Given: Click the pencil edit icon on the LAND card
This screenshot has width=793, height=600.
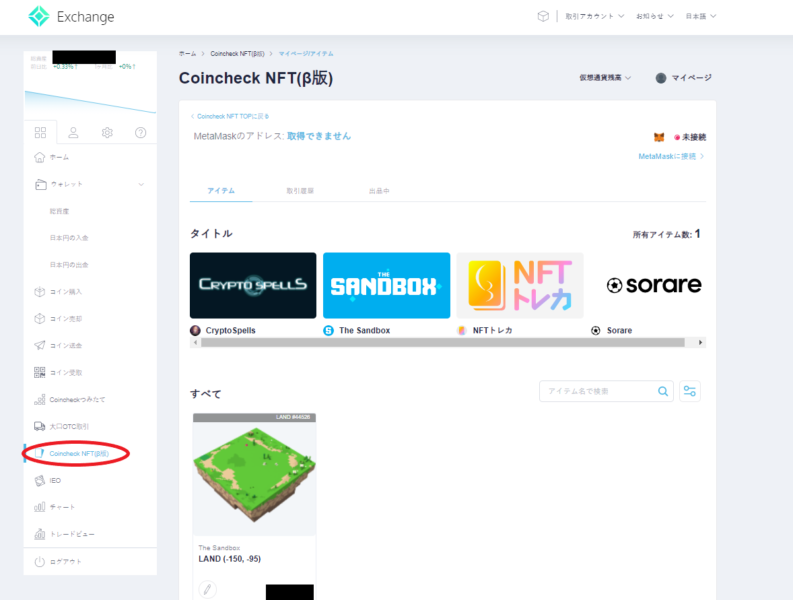Looking at the screenshot, I should click(207, 589).
